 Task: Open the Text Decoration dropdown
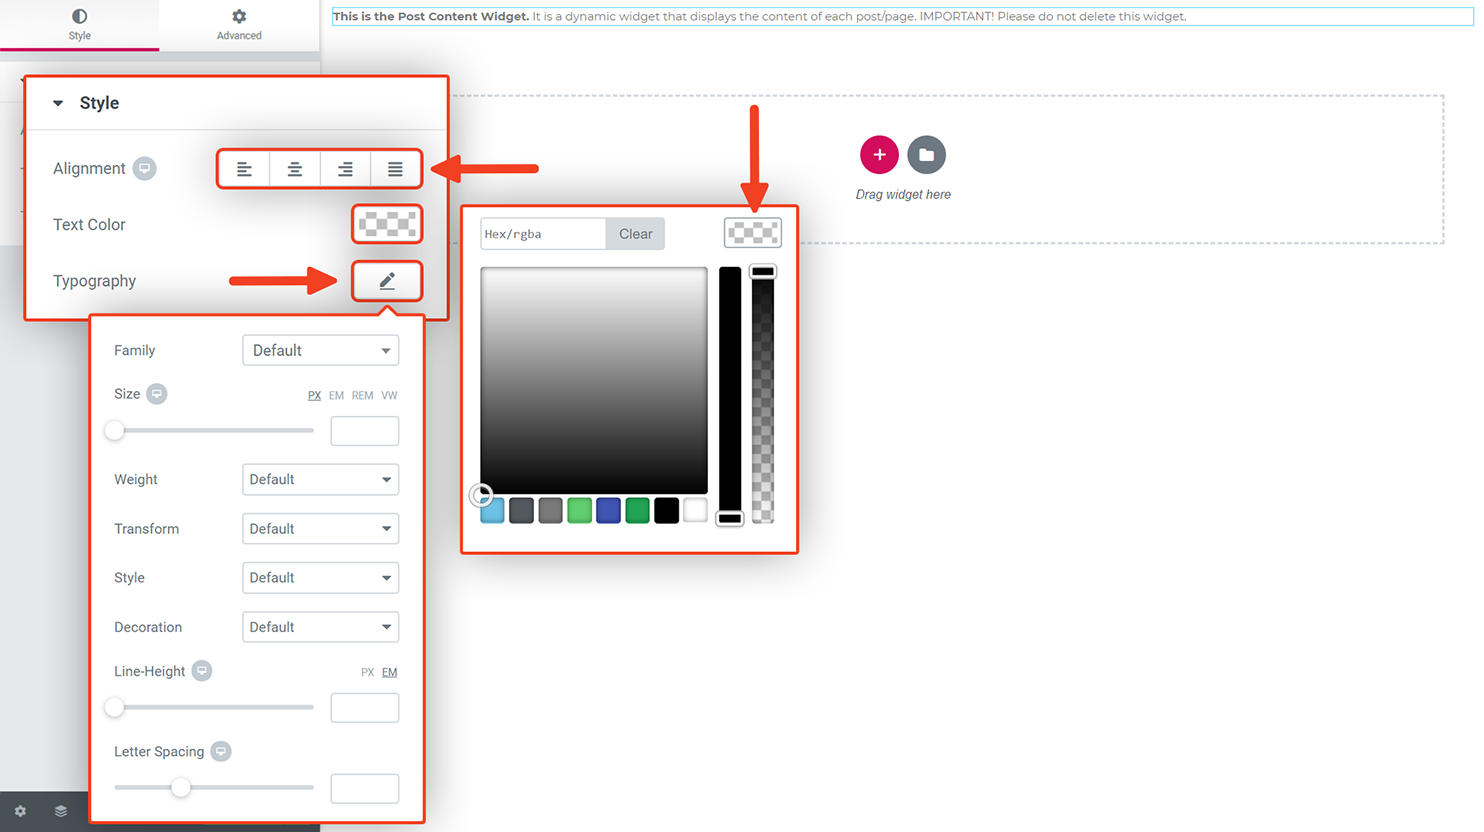pos(320,627)
